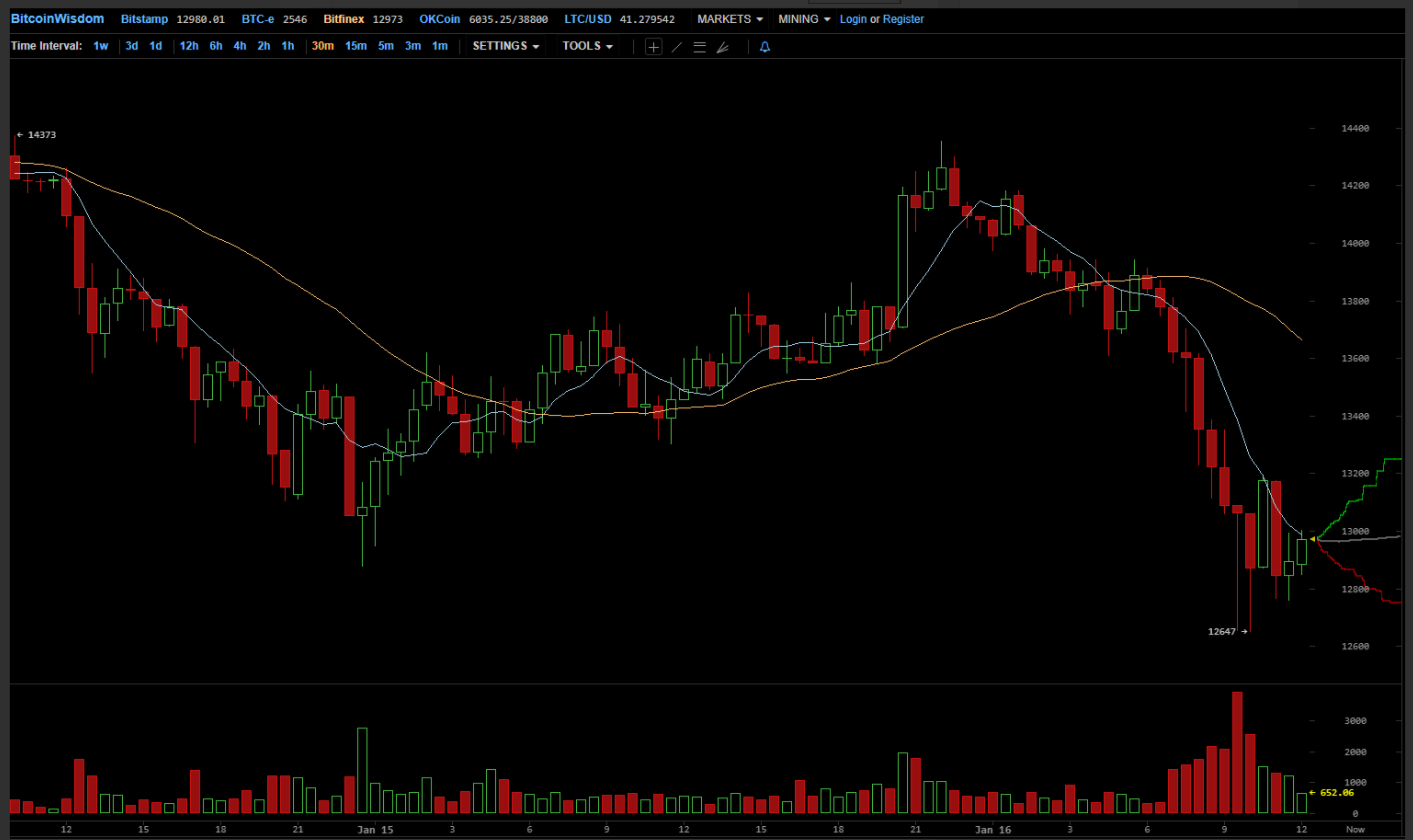Select the 30m time interval
1413x840 pixels.
[322, 46]
